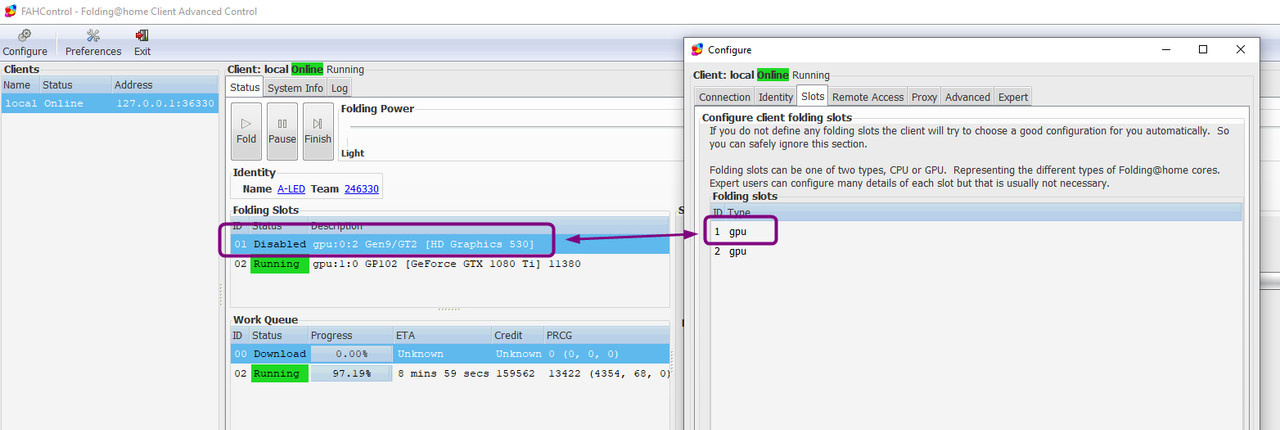
Task: Switch to the Status tab
Action: 245,88
